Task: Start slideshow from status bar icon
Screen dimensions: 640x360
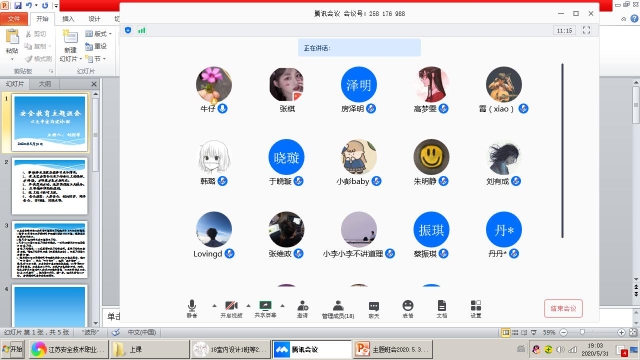Action: [534, 333]
